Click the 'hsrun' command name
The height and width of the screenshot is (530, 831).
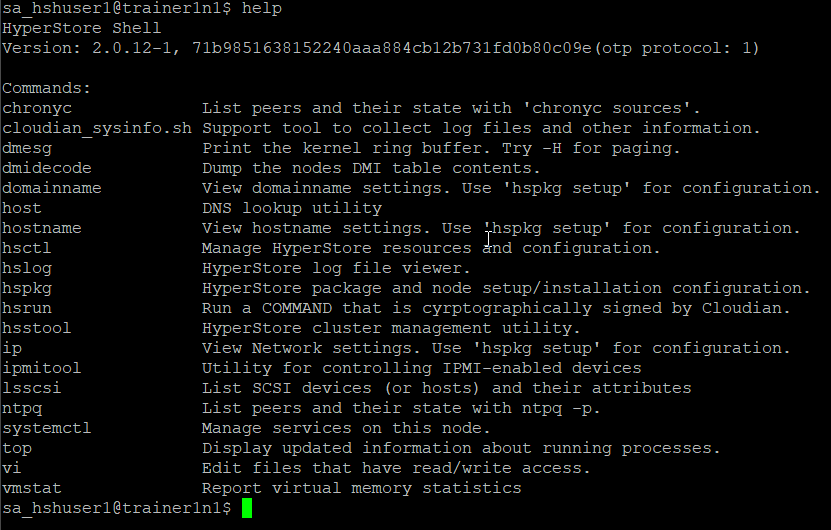click(27, 308)
